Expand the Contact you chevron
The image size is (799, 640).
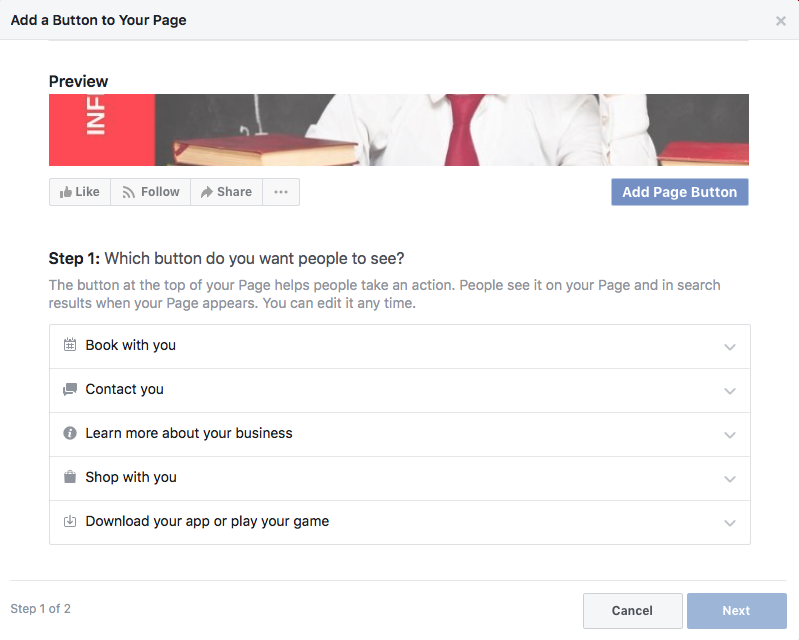[x=730, y=391]
